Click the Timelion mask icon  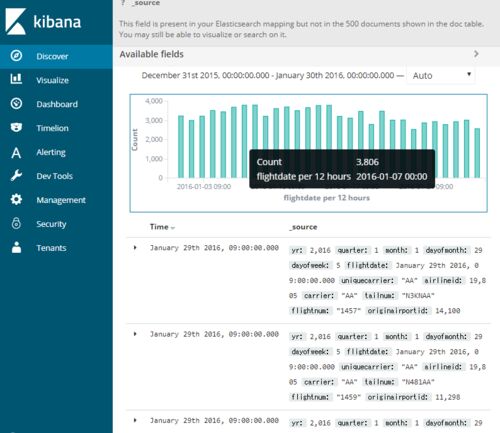click(16, 127)
